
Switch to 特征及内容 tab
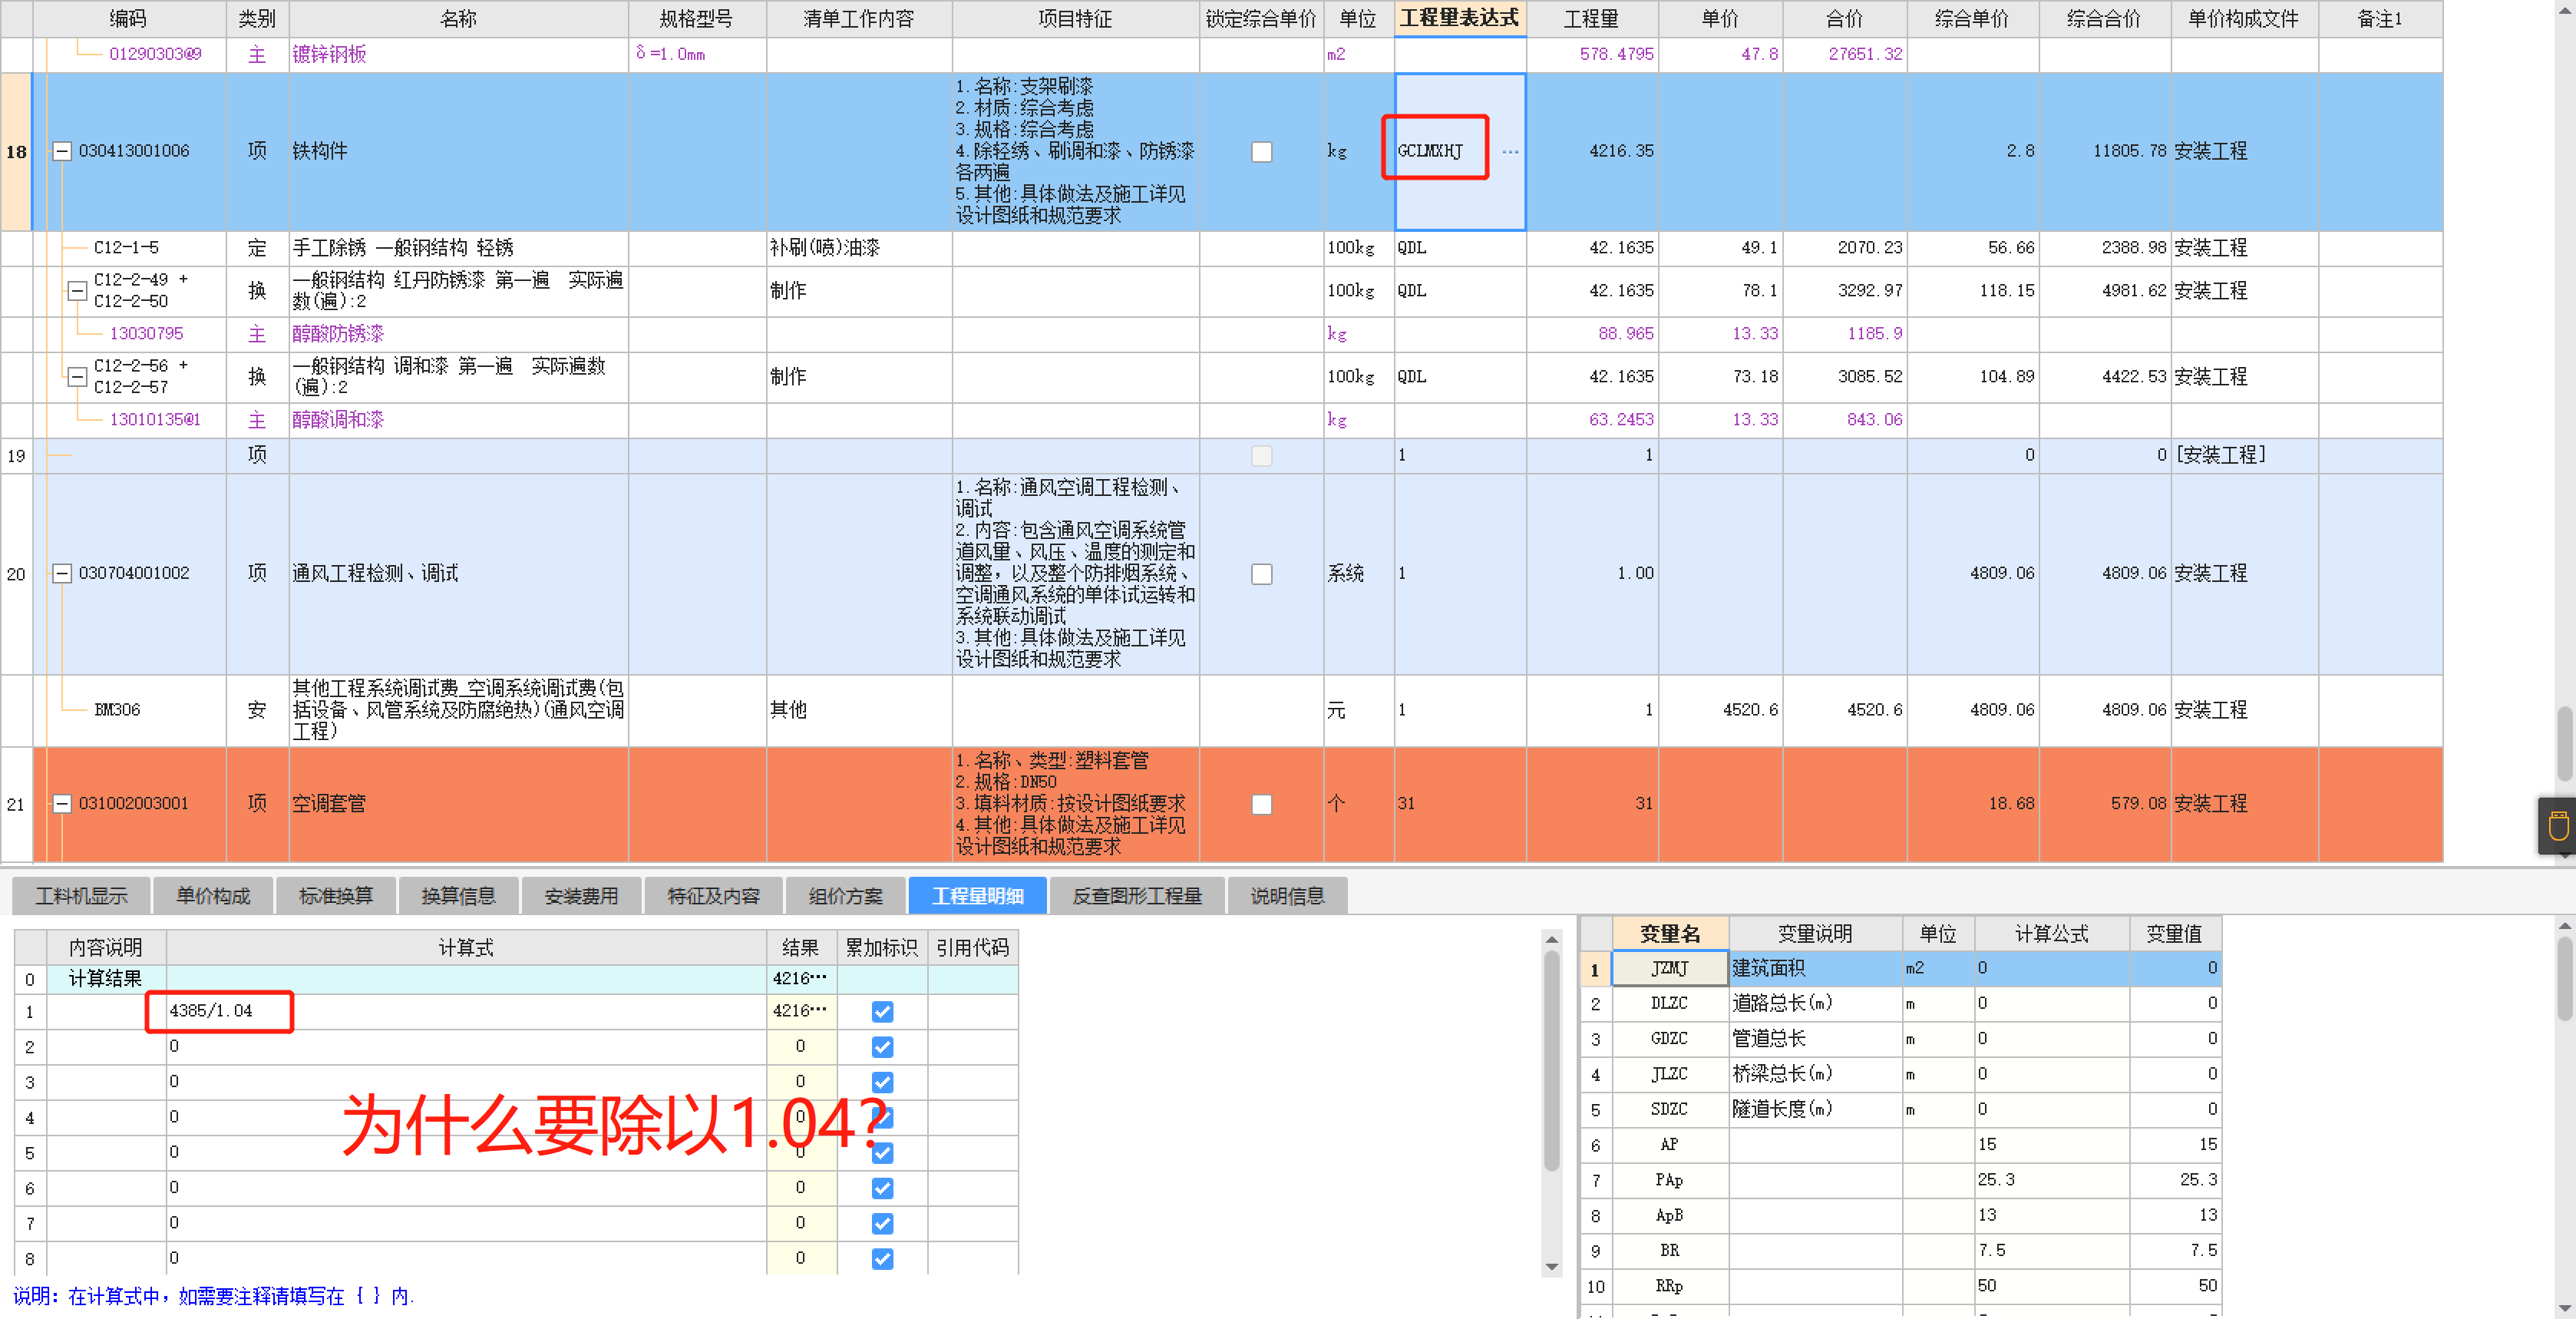pyautogui.click(x=713, y=896)
